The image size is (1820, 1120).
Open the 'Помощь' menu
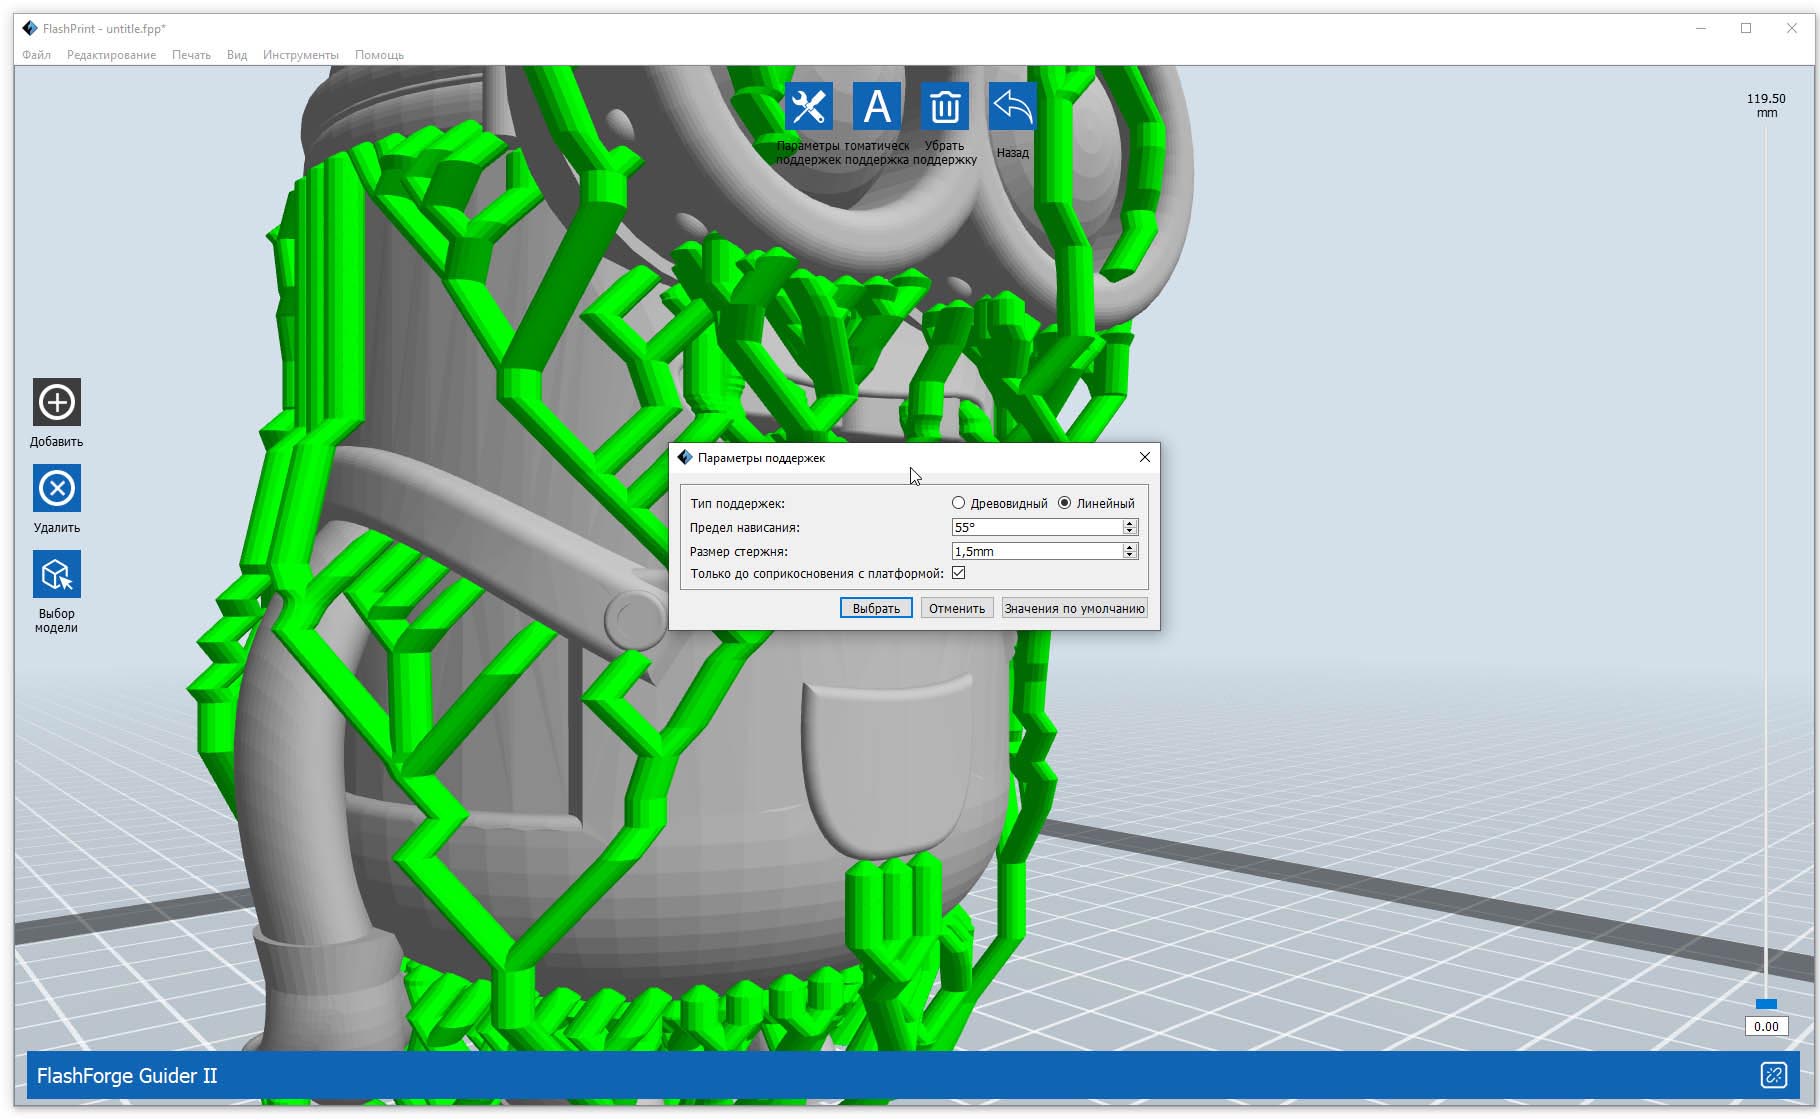[x=379, y=55]
